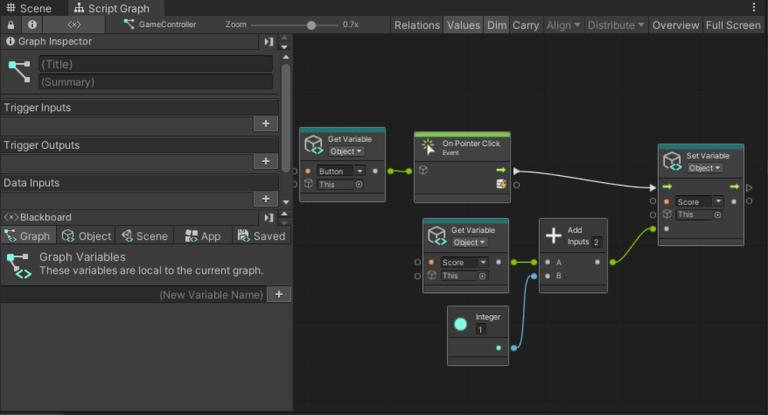Click the On Pointer Click node icon
Screen dimensions: 768x415
pyautogui.click(x=429, y=147)
